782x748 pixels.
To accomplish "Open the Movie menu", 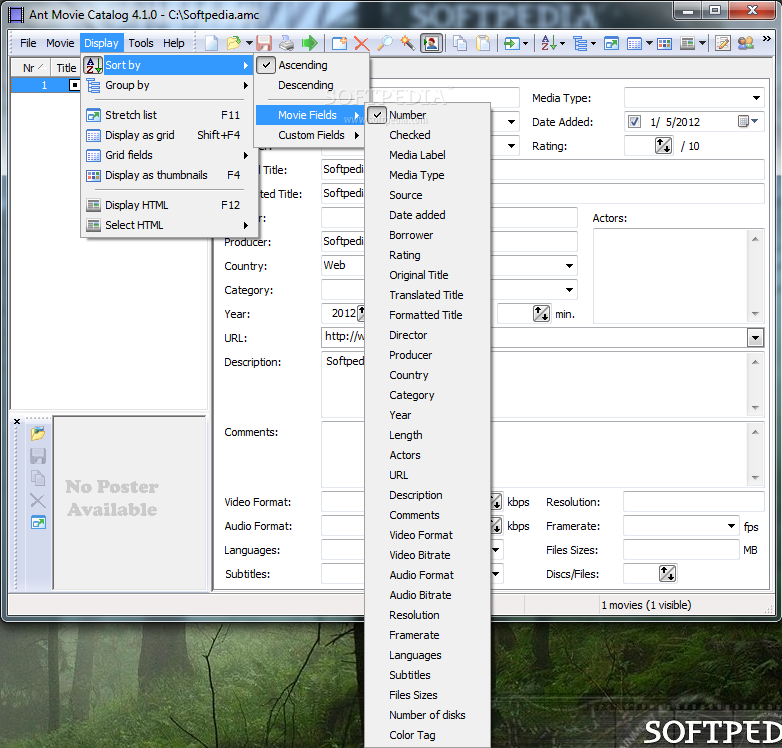I will point(60,43).
